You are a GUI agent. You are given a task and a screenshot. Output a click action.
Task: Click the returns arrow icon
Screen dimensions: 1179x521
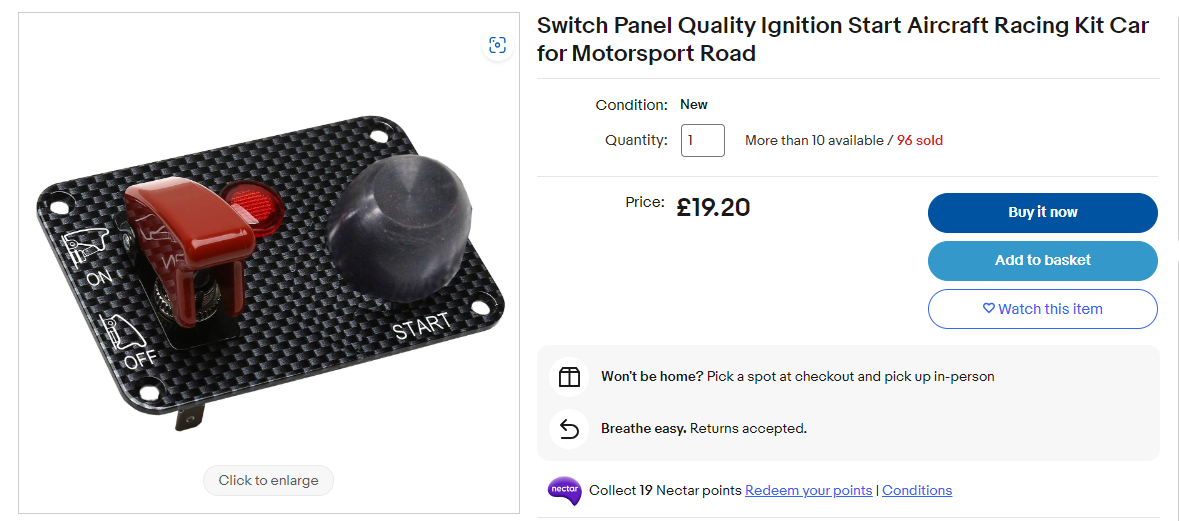(x=569, y=429)
